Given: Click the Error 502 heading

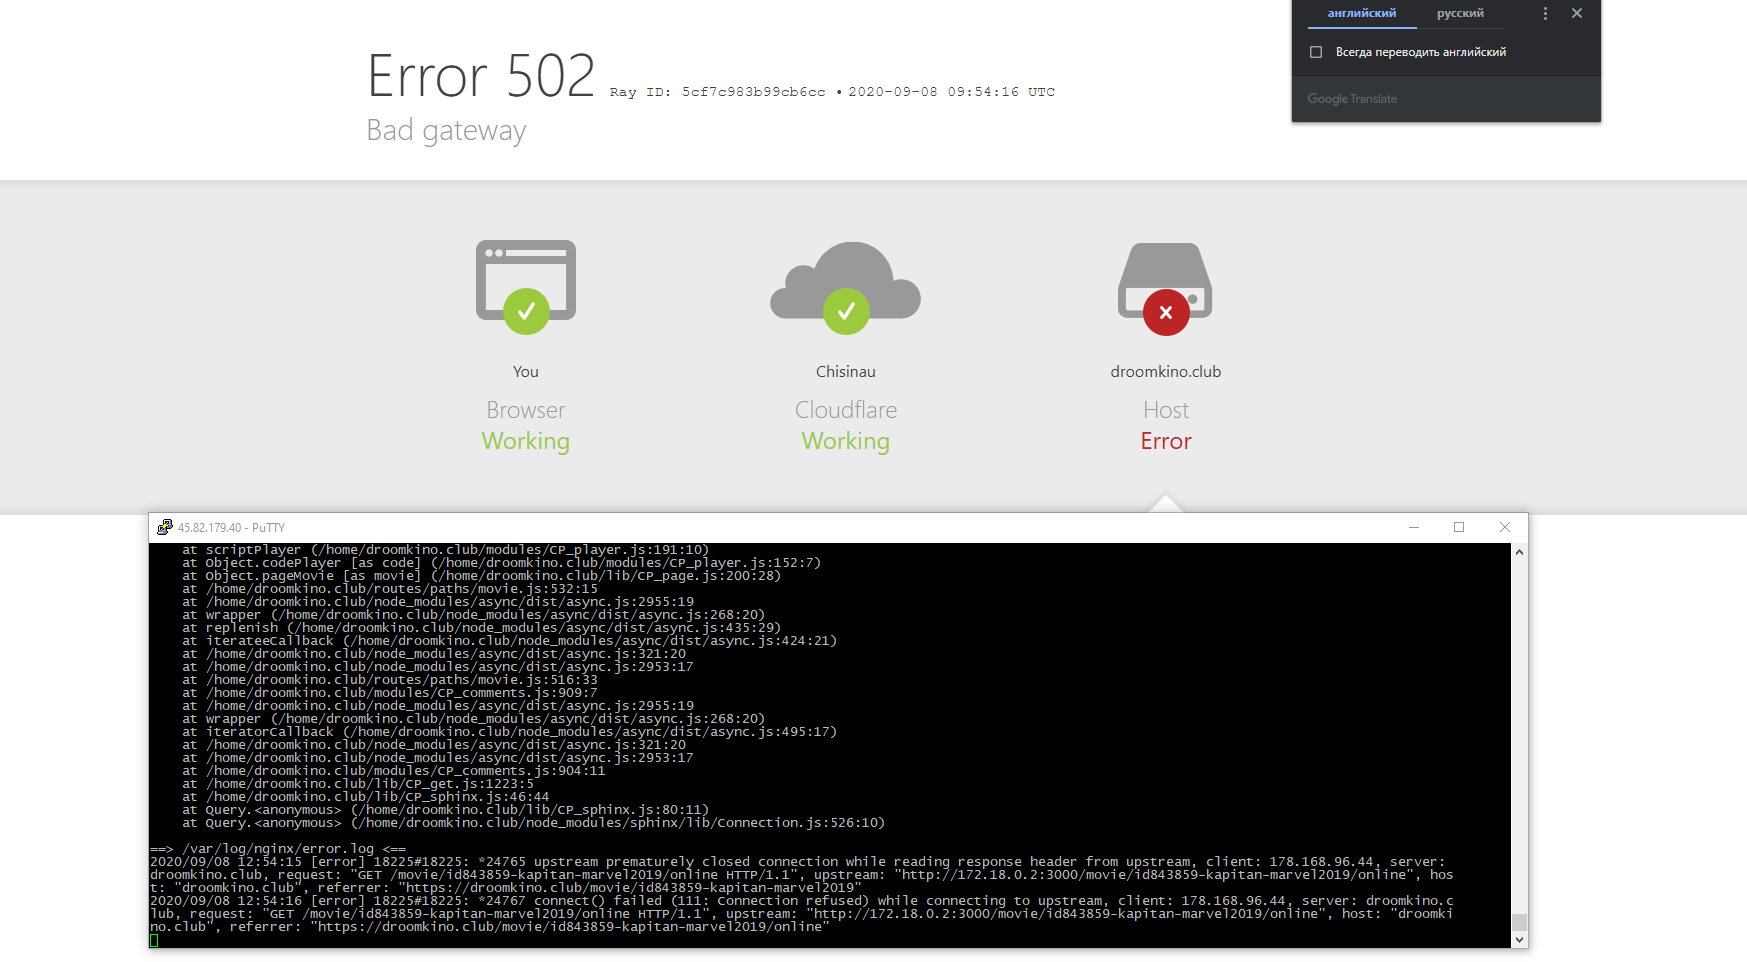Looking at the screenshot, I should [x=481, y=76].
